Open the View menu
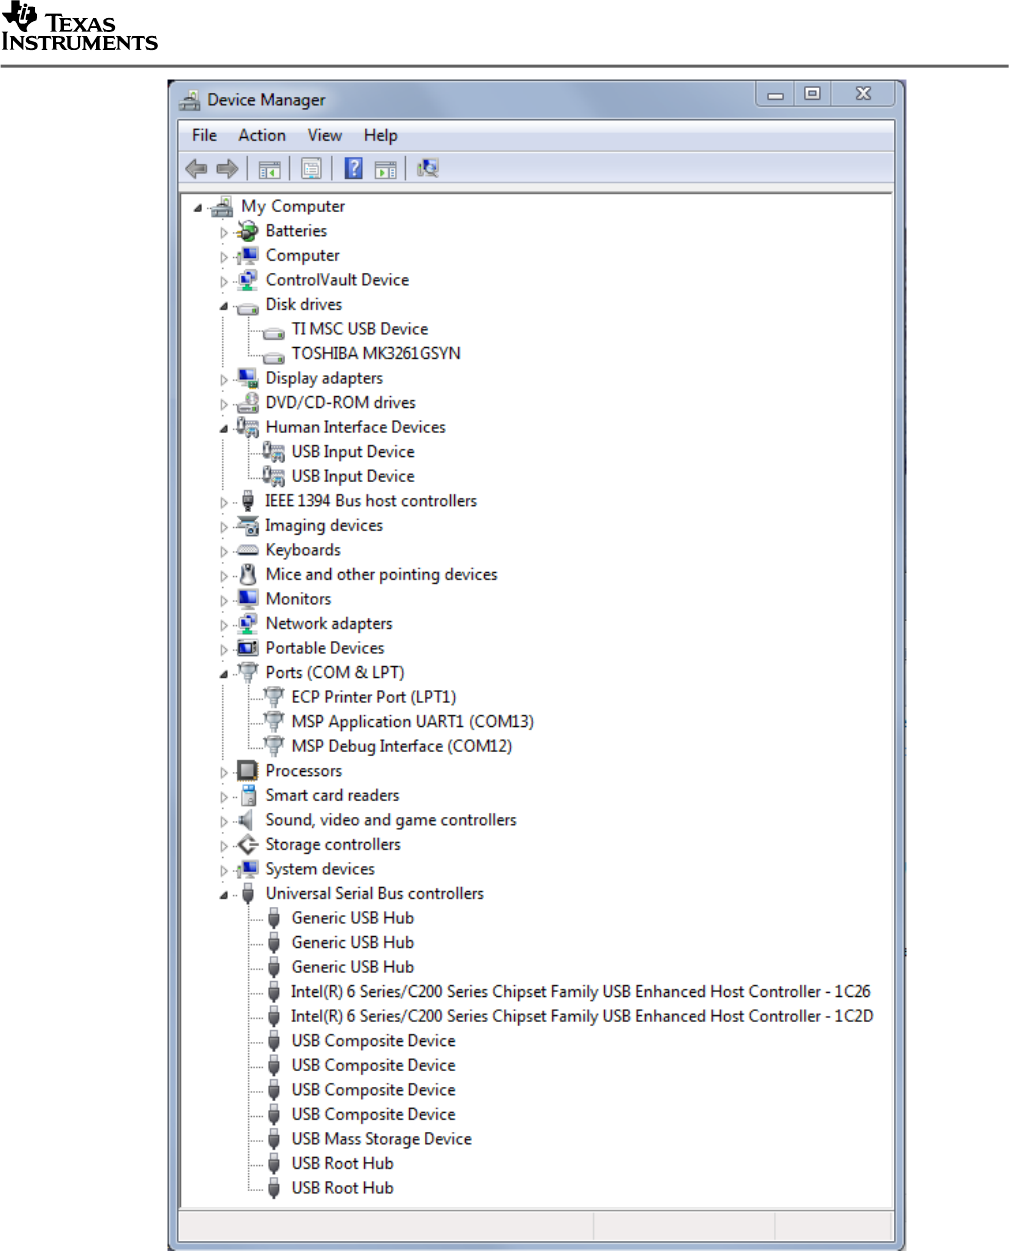 tap(325, 135)
